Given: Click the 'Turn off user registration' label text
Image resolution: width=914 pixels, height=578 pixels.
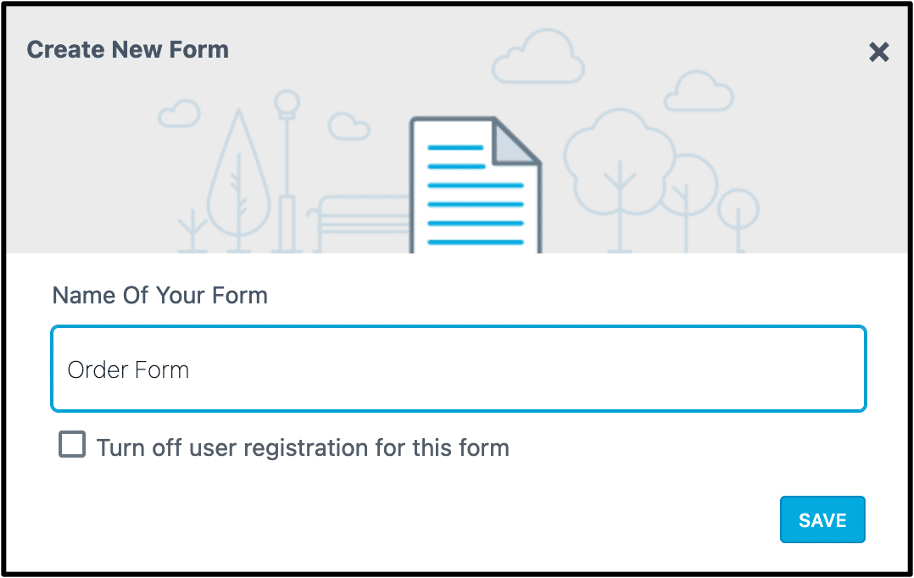Looking at the screenshot, I should coord(303,447).
